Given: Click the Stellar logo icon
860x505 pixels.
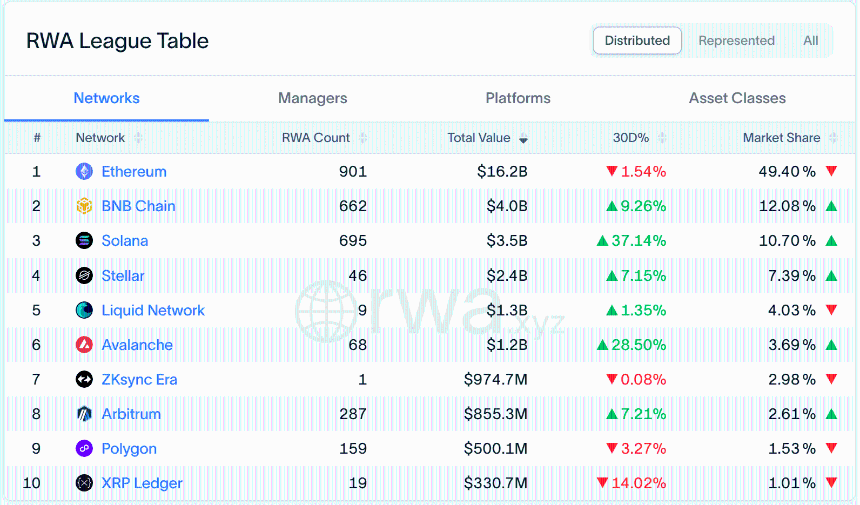Looking at the screenshot, I should 84,275.
